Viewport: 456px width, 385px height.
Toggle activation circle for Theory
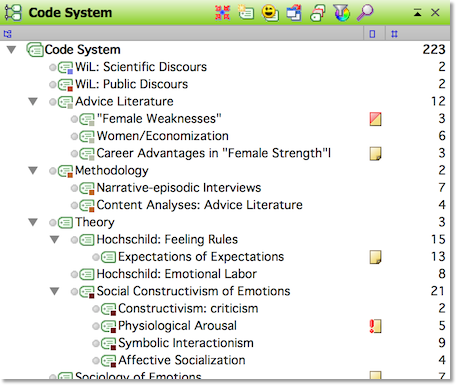(x=53, y=223)
